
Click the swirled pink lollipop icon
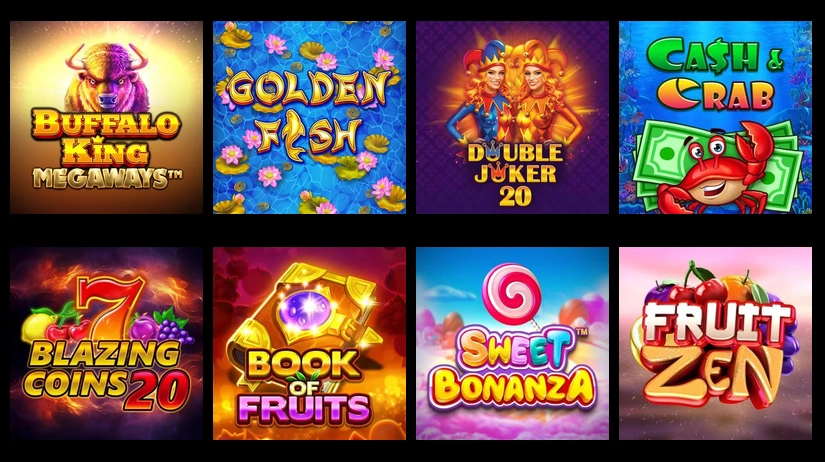(512, 293)
